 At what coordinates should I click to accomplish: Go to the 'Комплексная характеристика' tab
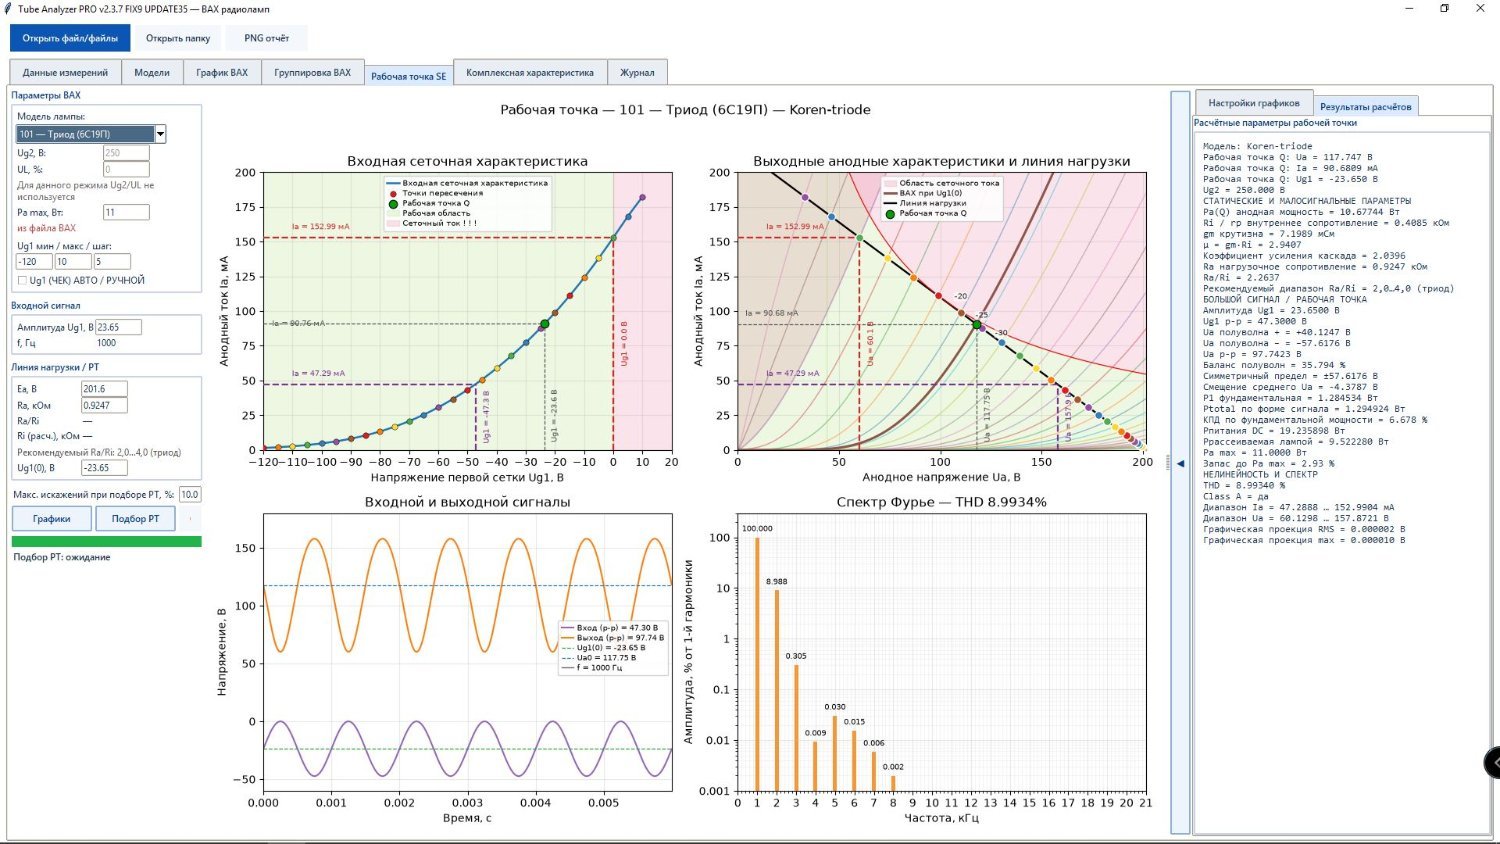[530, 72]
